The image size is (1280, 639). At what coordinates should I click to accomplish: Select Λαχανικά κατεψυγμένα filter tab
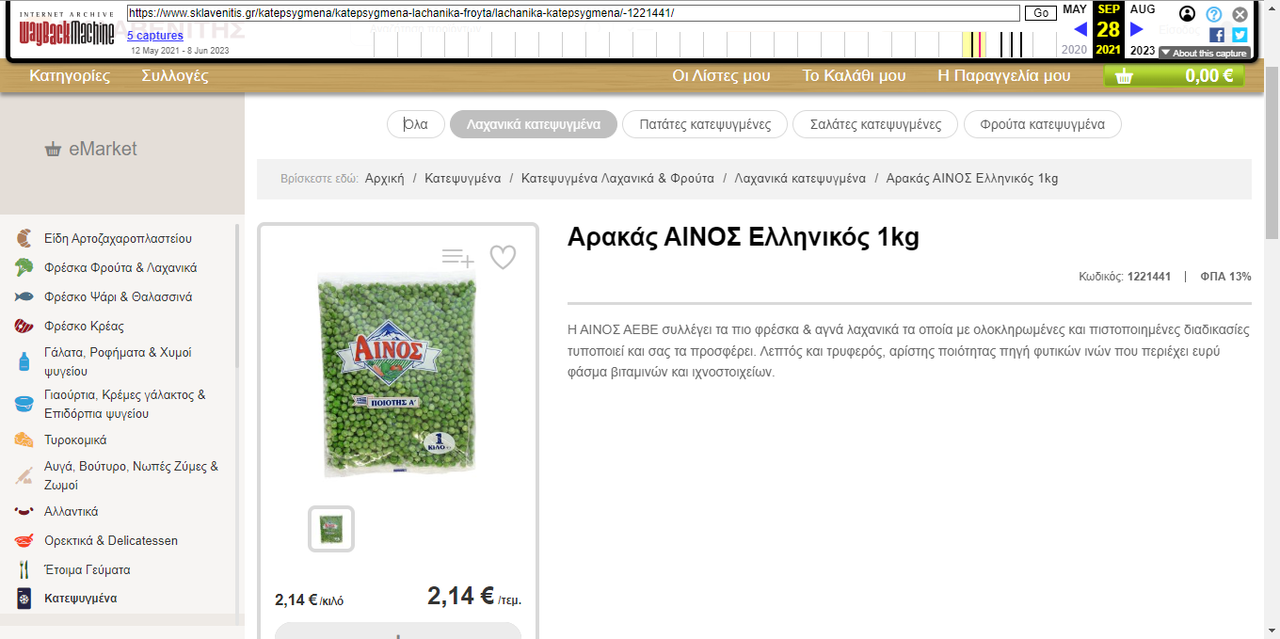pyautogui.click(x=533, y=124)
